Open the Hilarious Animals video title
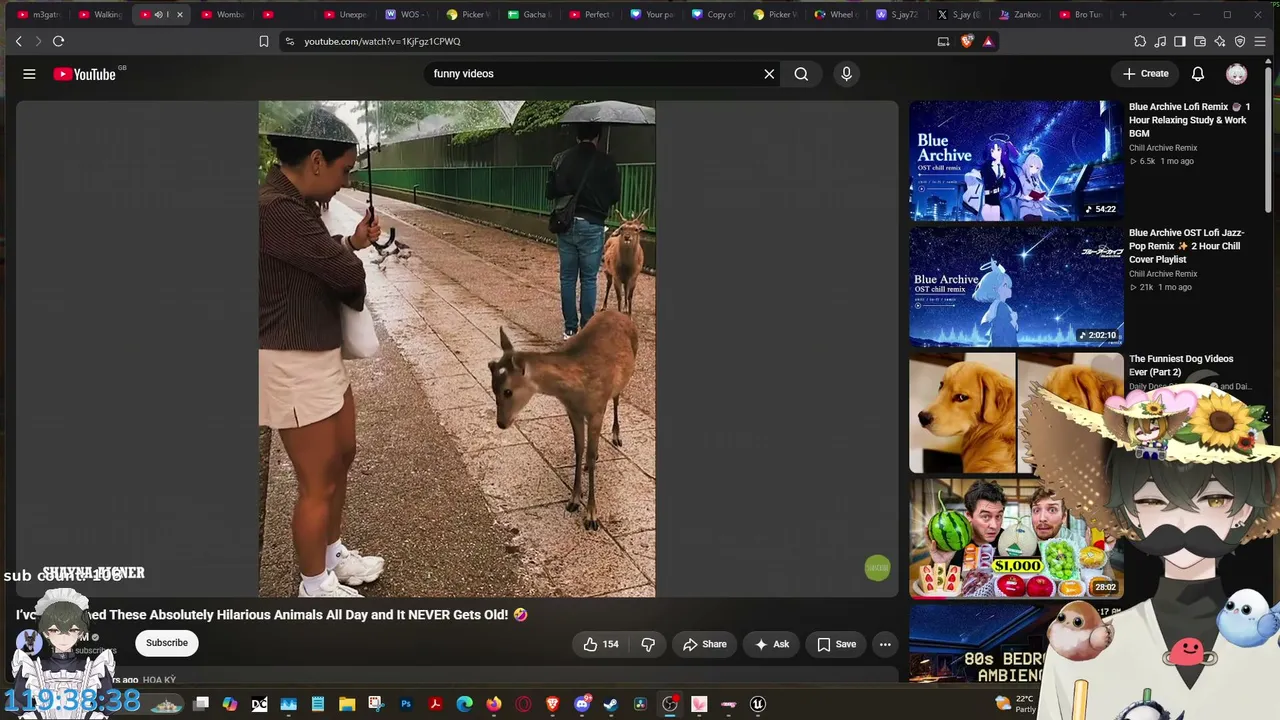 (271, 615)
